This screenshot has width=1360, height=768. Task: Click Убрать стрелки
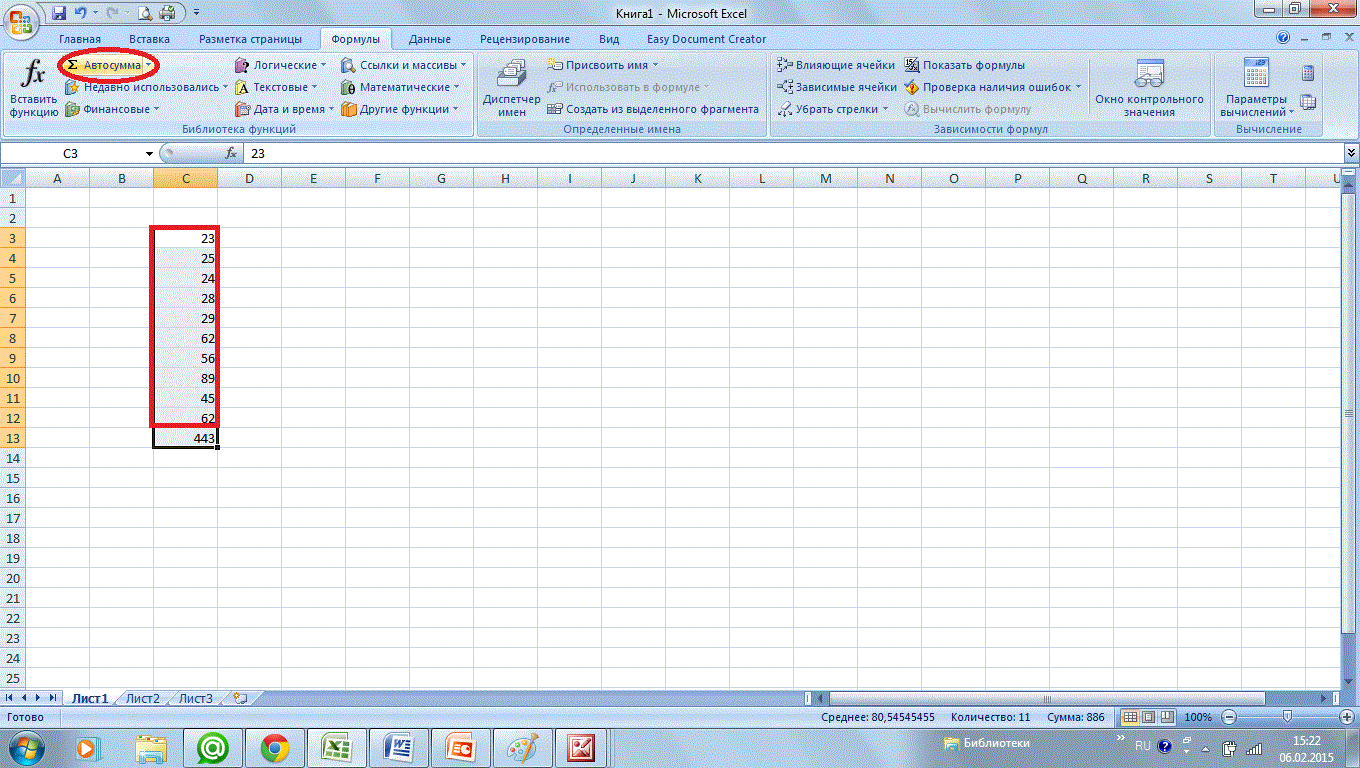tap(834, 109)
